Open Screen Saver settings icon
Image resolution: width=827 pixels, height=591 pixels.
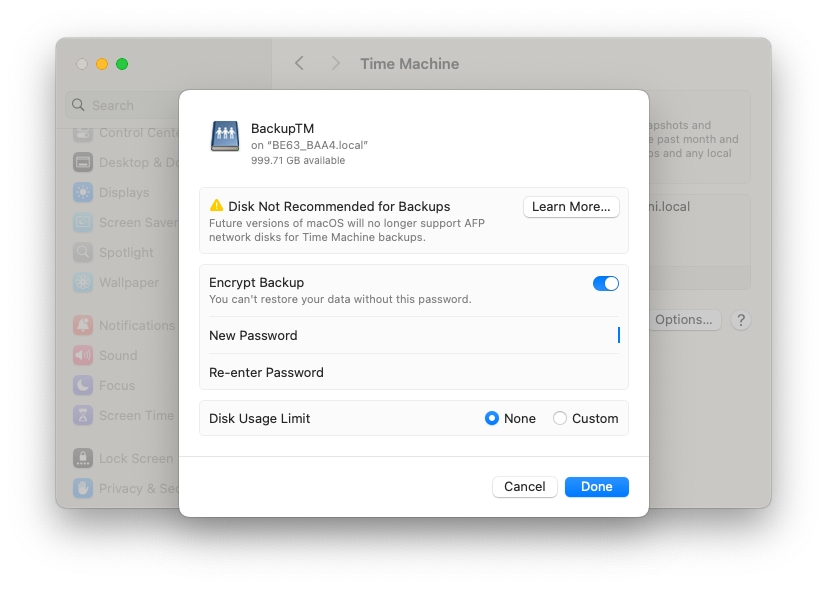(83, 222)
